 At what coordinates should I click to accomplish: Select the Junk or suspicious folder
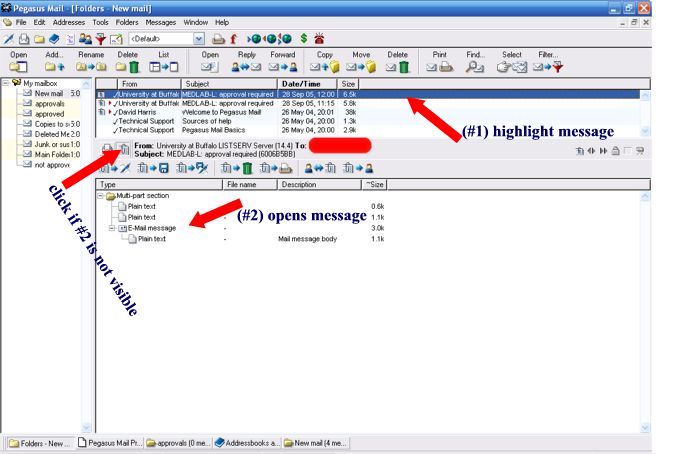[x=51, y=144]
